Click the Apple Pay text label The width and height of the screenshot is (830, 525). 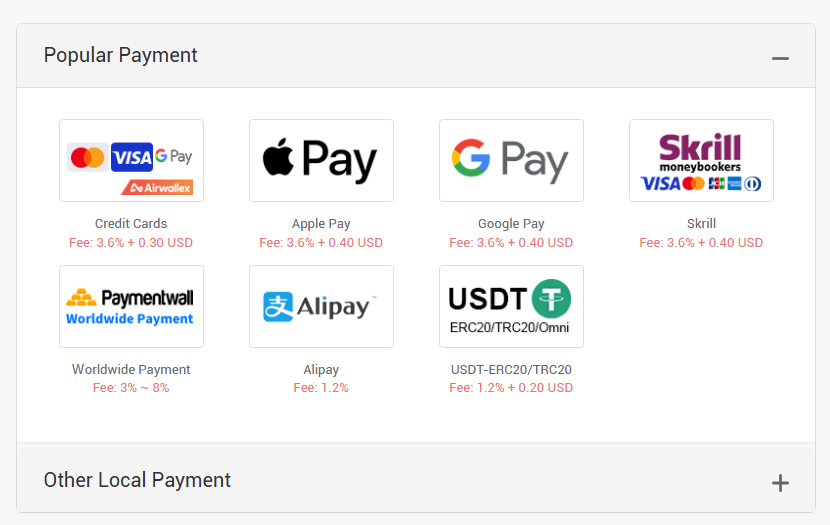click(x=321, y=224)
